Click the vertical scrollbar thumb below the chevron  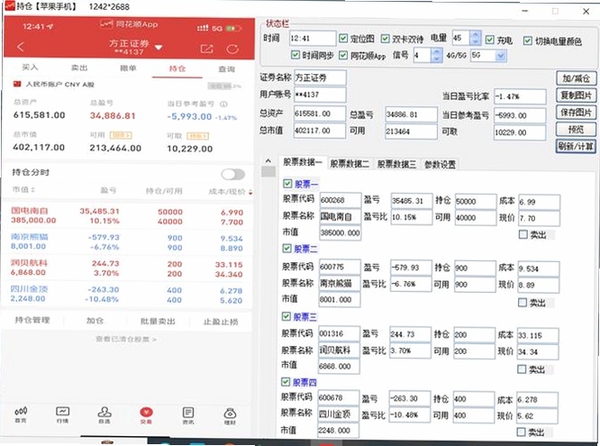click(268, 171)
